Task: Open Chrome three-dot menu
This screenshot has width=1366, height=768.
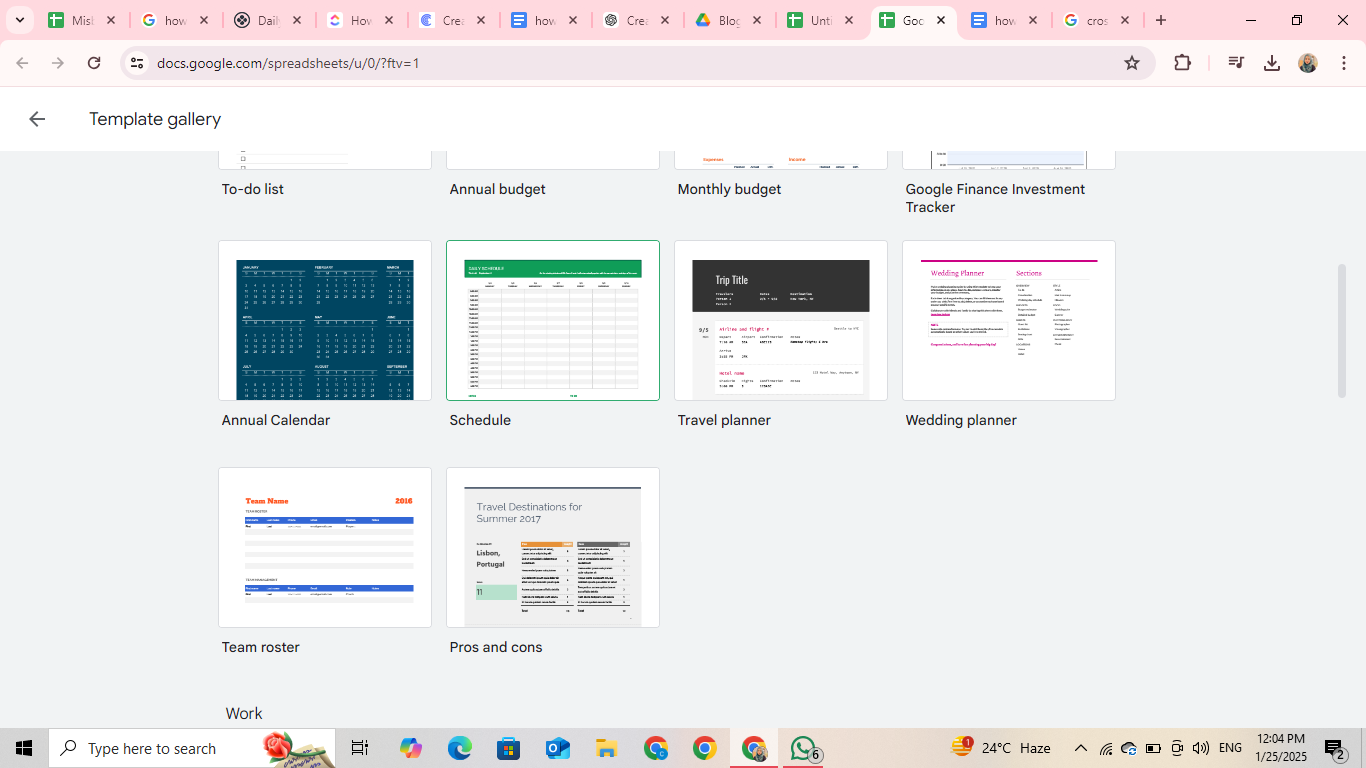Action: [x=1344, y=63]
